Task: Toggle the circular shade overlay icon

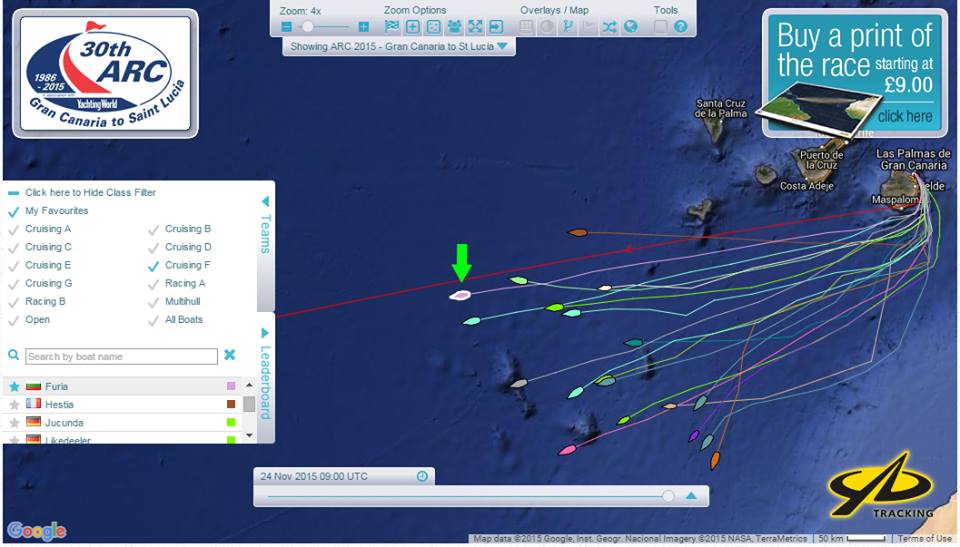Action: (547, 26)
